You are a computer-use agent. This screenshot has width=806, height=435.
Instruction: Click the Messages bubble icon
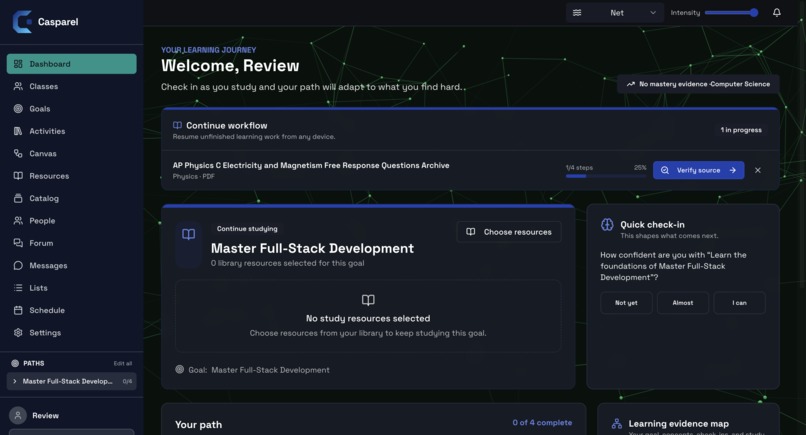pos(18,265)
